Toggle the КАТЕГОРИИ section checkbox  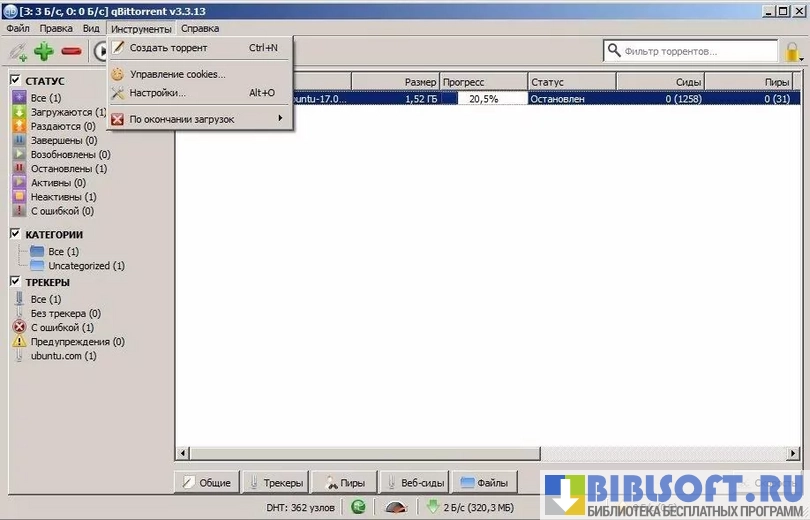coord(16,234)
